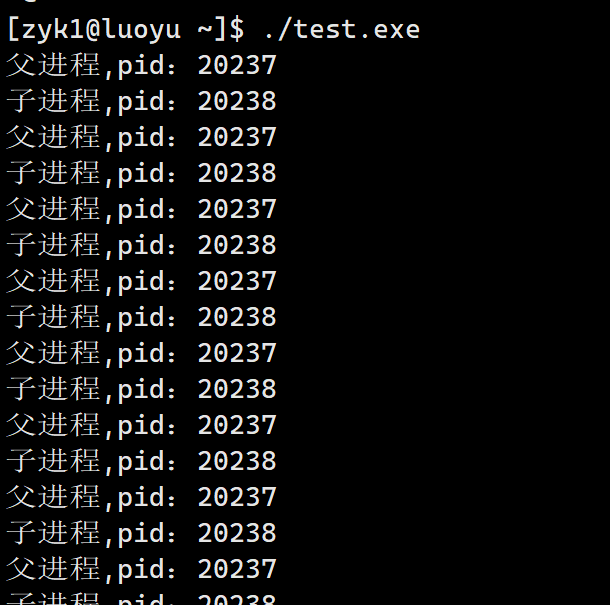Click the tilde directory in the shell prompt
The image size is (610, 605).
coord(205,30)
